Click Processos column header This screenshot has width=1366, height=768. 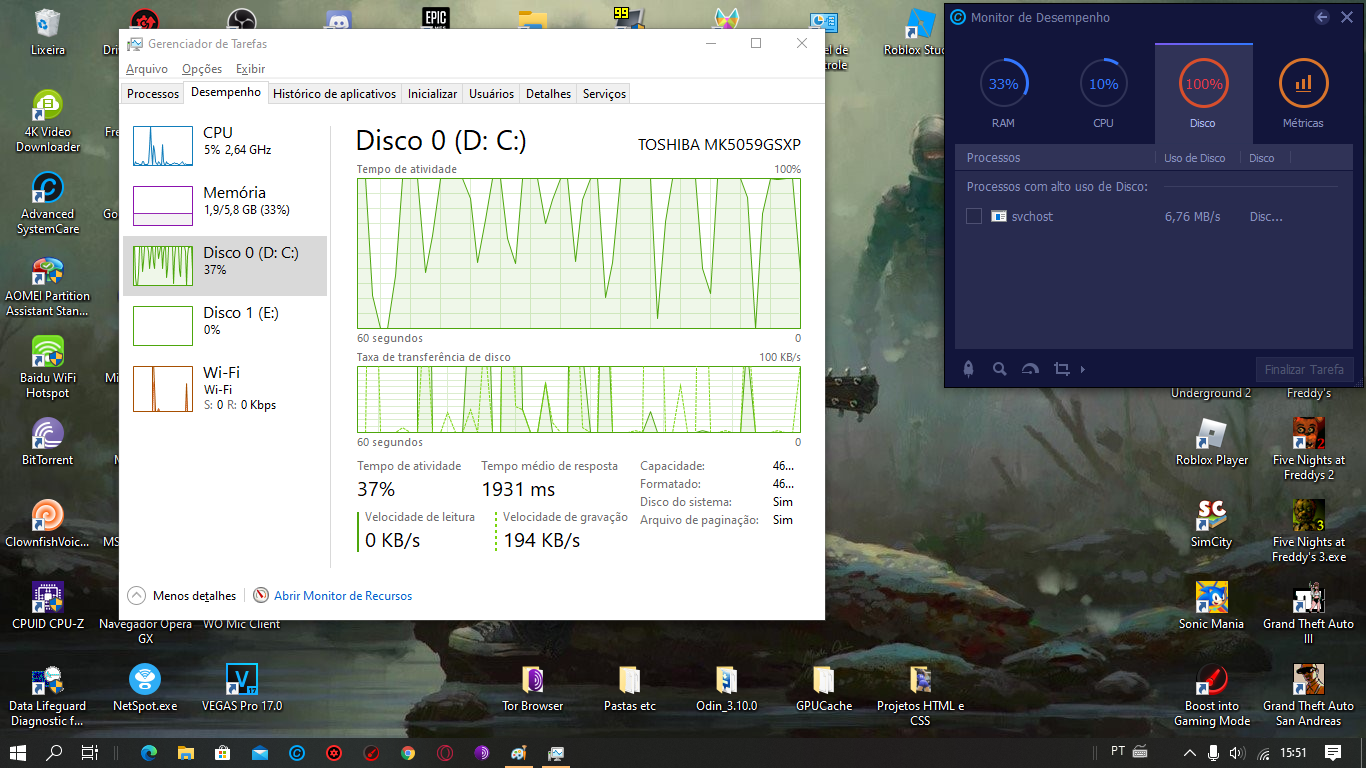click(x=993, y=158)
